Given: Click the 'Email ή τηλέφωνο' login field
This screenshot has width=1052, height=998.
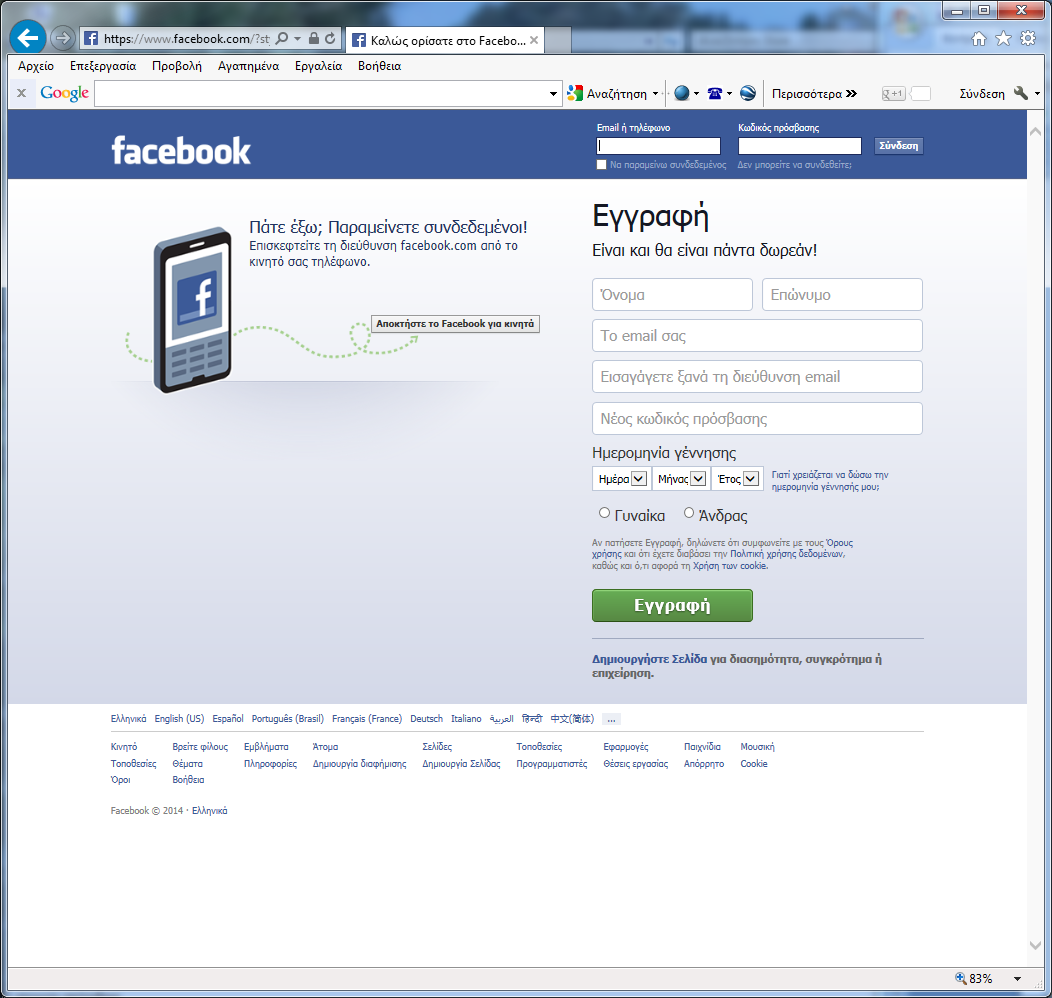Looking at the screenshot, I should click(658, 146).
